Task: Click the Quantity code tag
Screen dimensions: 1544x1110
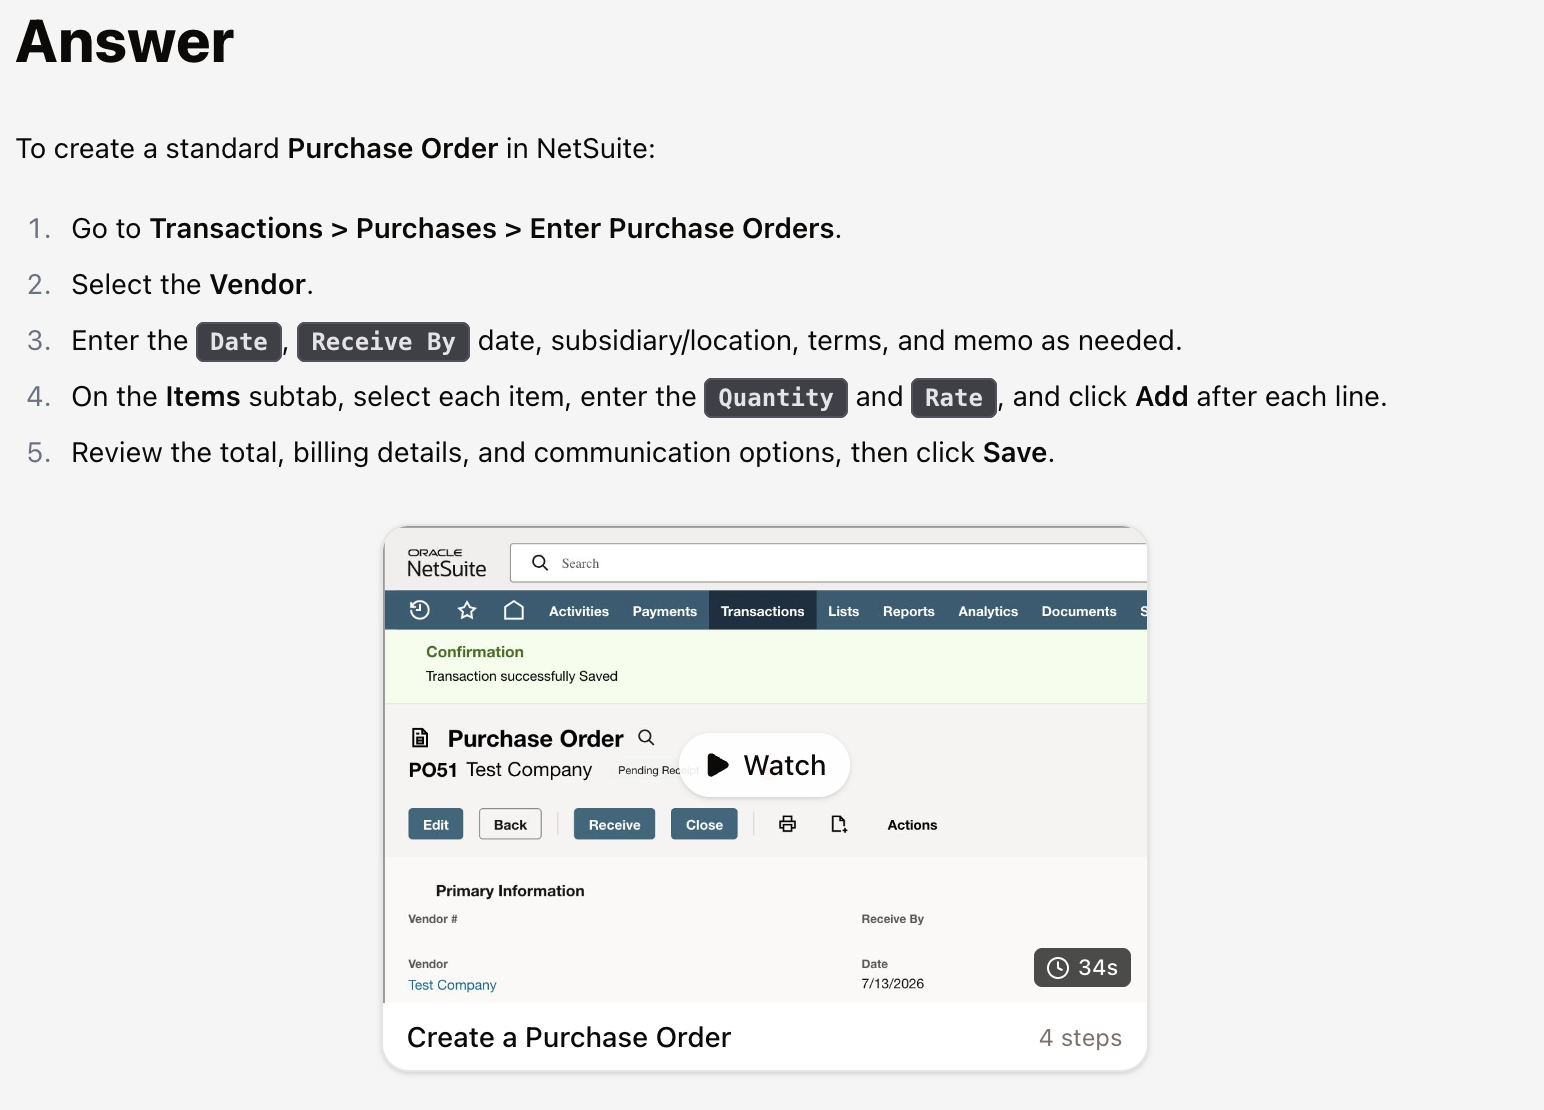Action: coord(776,398)
